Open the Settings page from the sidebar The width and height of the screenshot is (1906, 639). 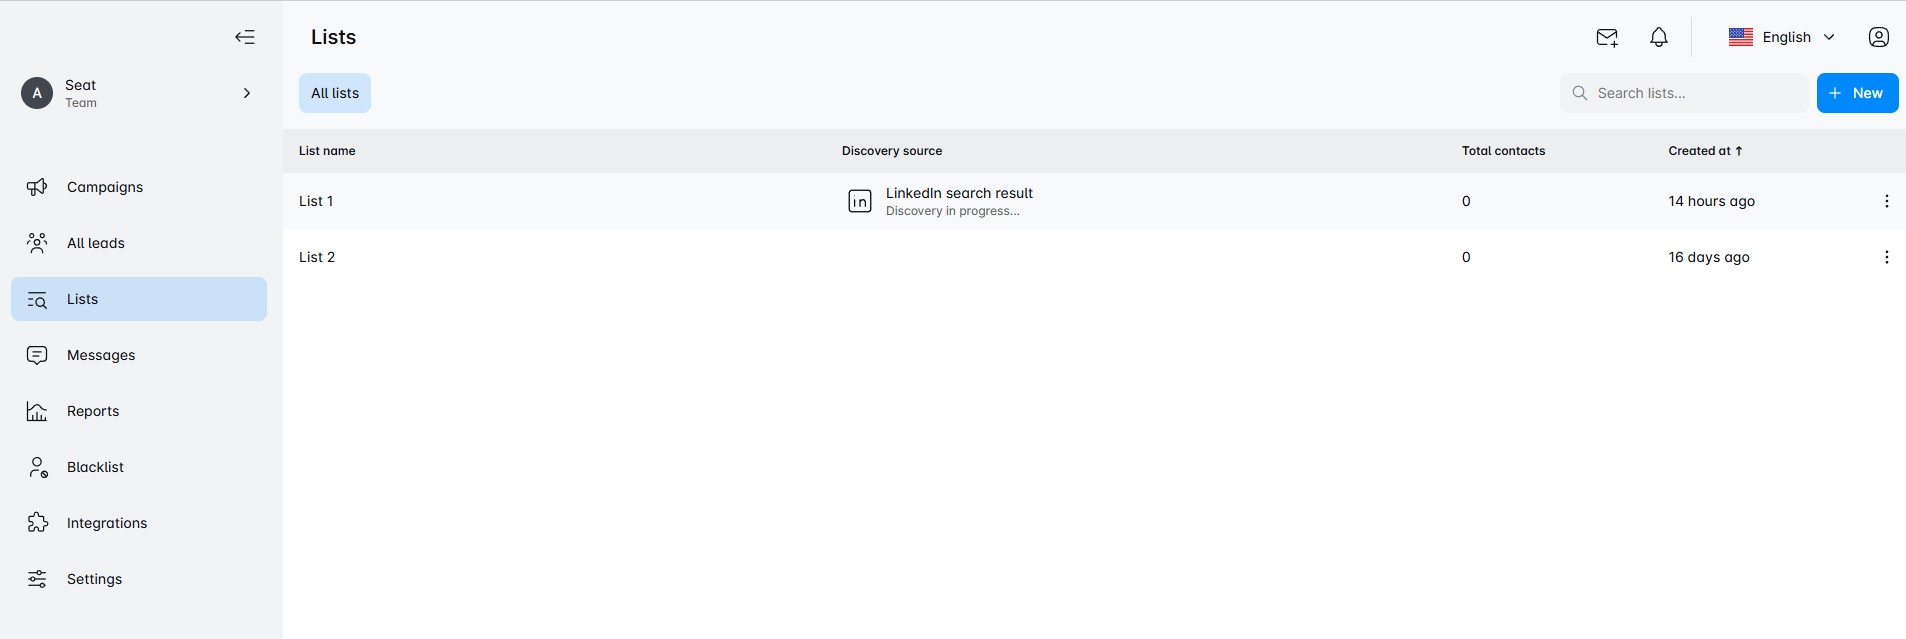(x=94, y=579)
